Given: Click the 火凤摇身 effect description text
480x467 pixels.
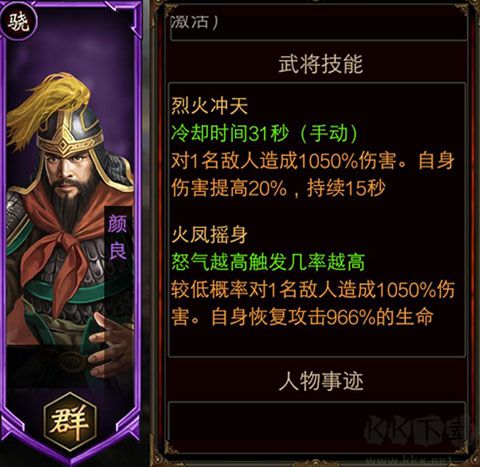Looking at the screenshot, I should (313, 303).
